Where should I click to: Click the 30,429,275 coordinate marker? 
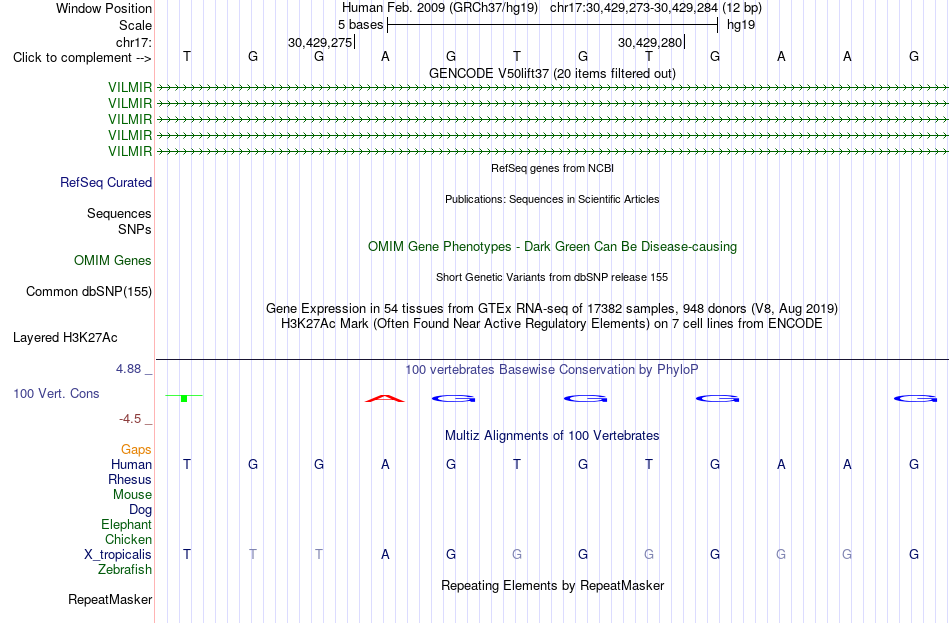click(x=320, y=42)
